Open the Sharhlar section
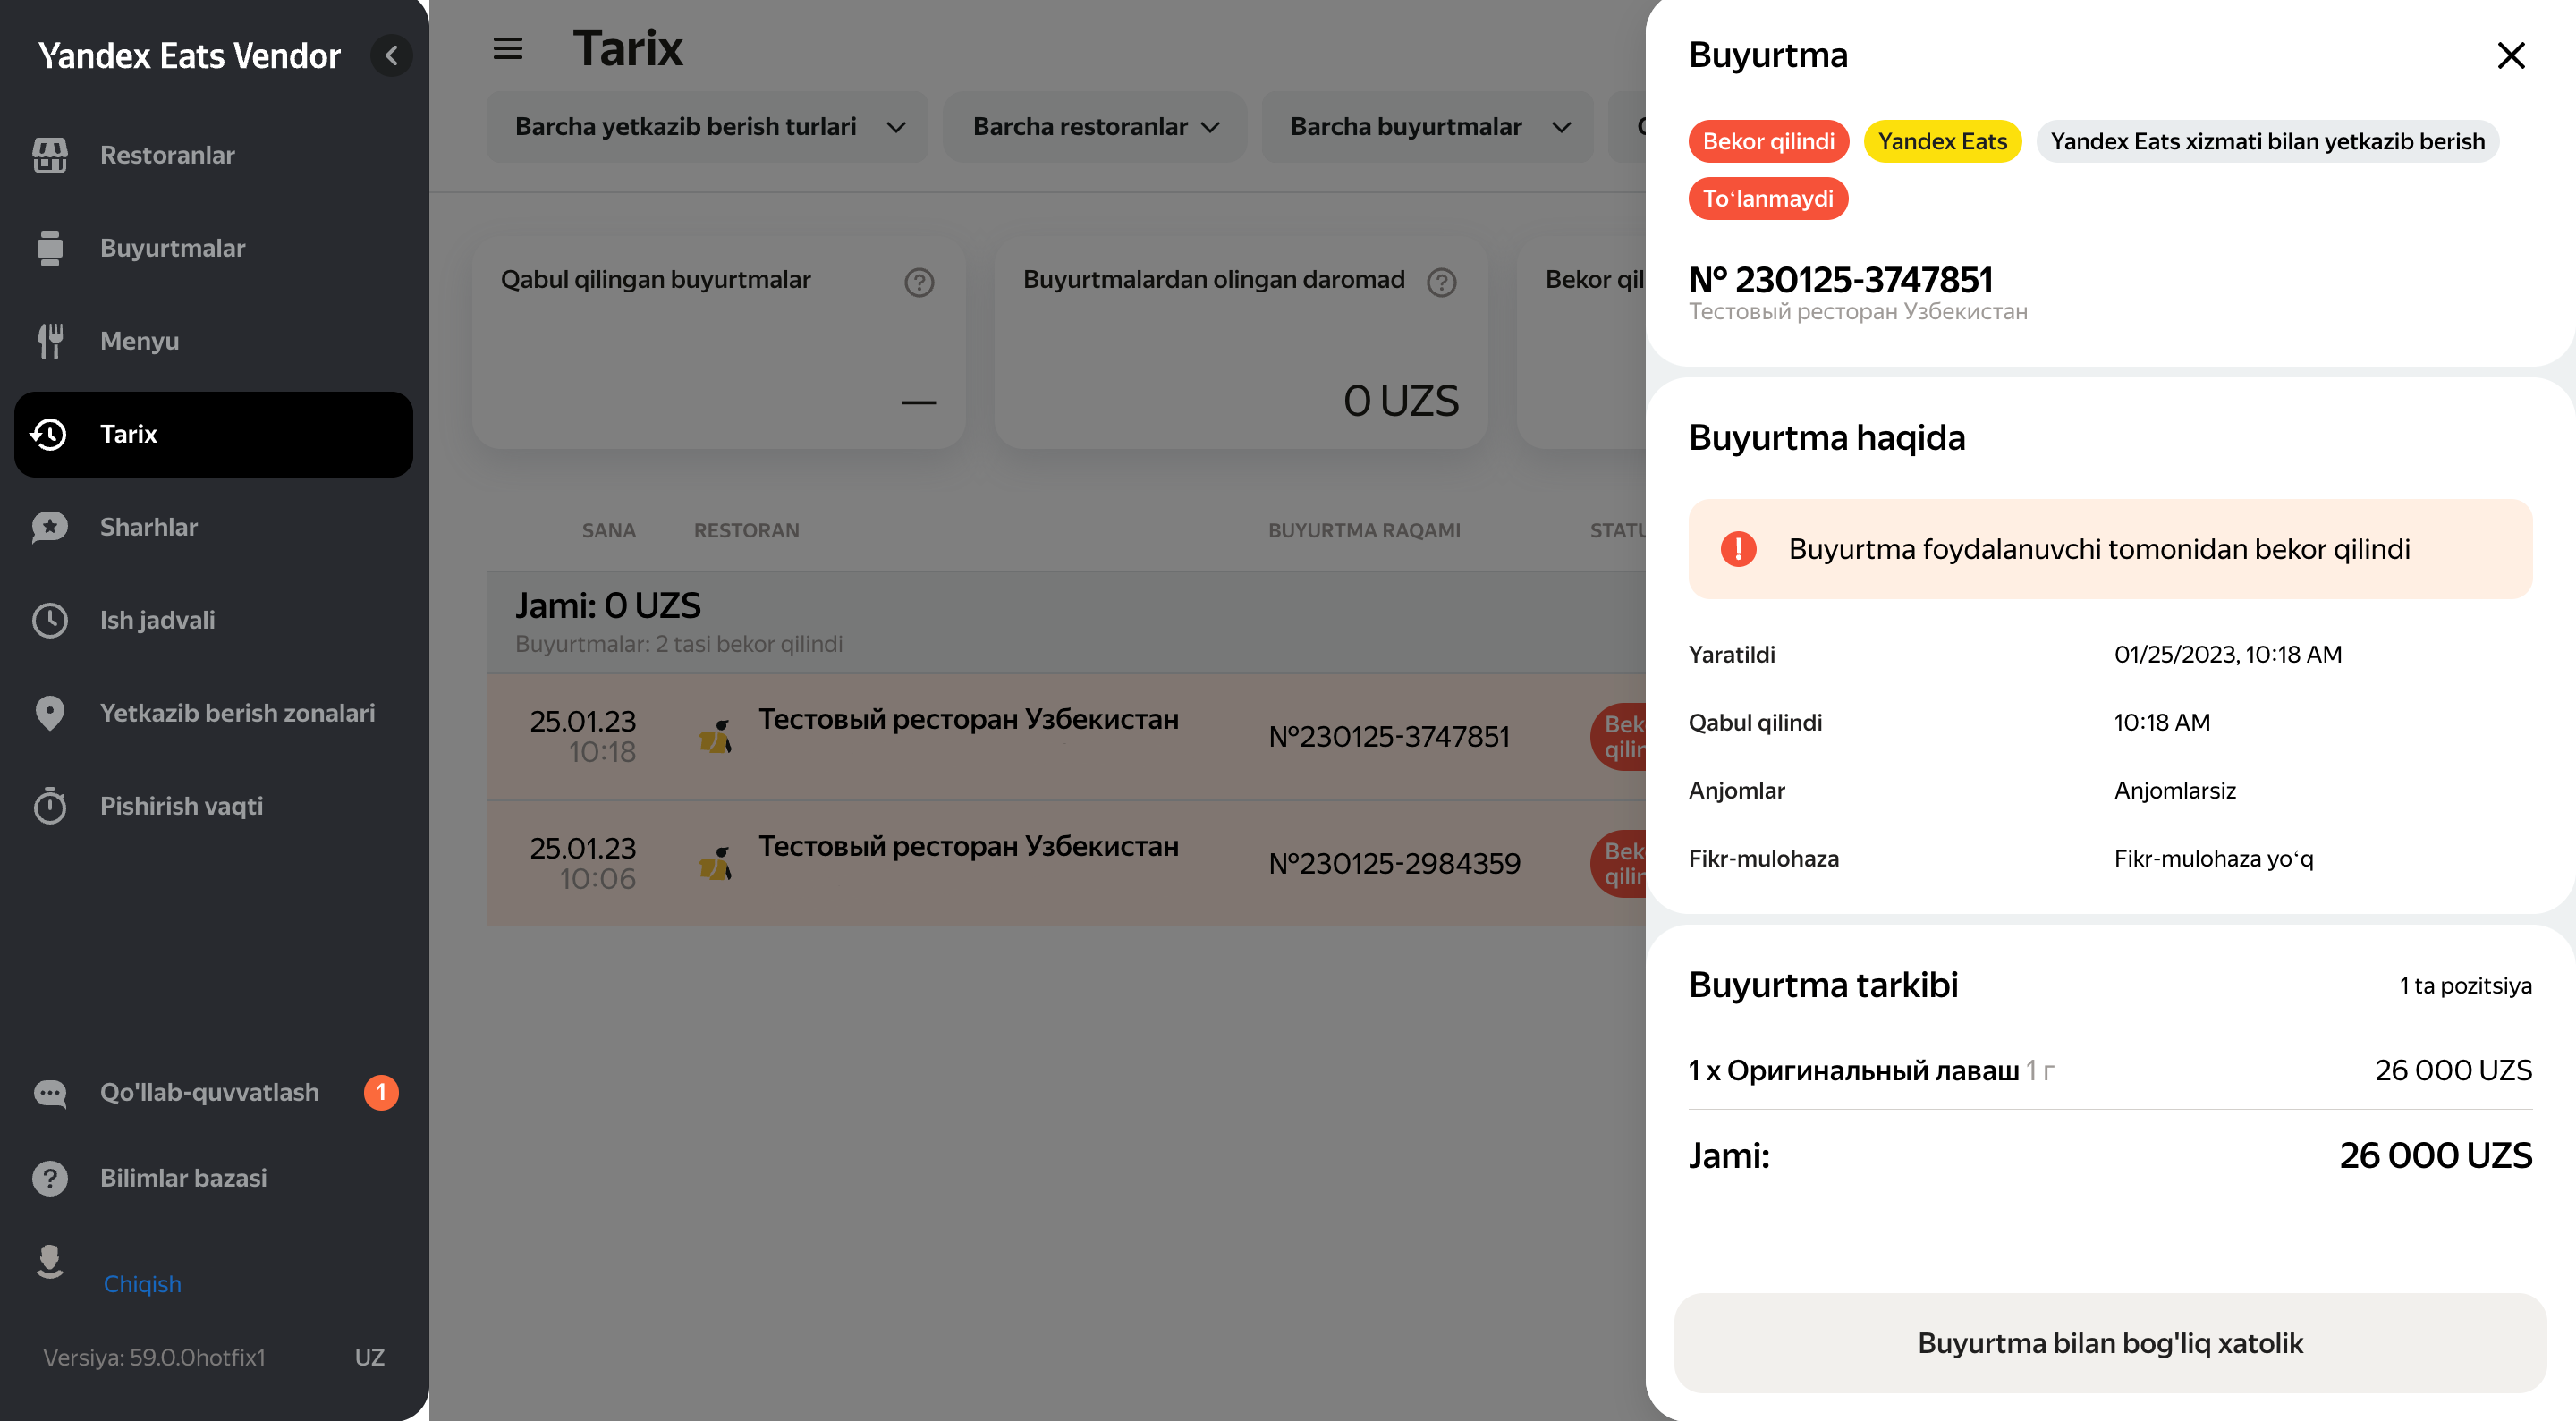 214,527
